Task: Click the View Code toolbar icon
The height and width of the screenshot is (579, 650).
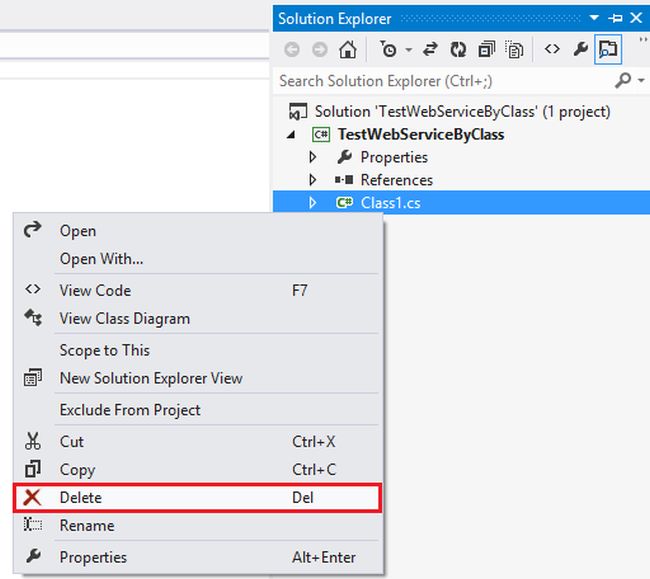Action: click(552, 49)
